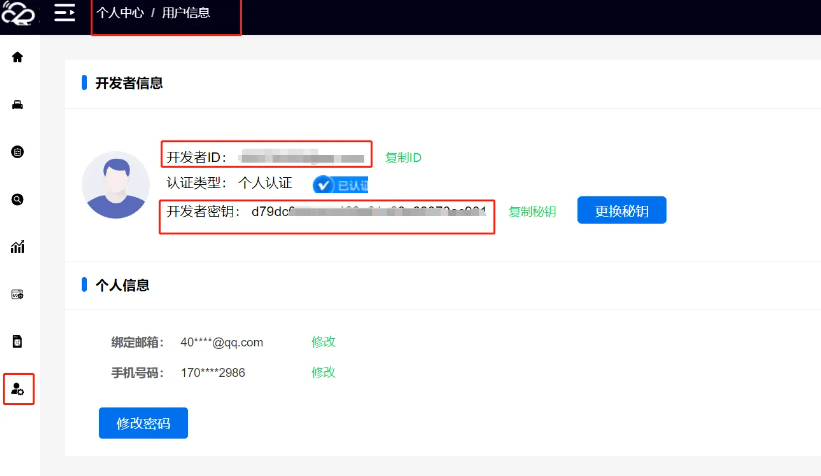Click the 已认证 verified badge
This screenshot has height=476, width=821.
point(341,184)
